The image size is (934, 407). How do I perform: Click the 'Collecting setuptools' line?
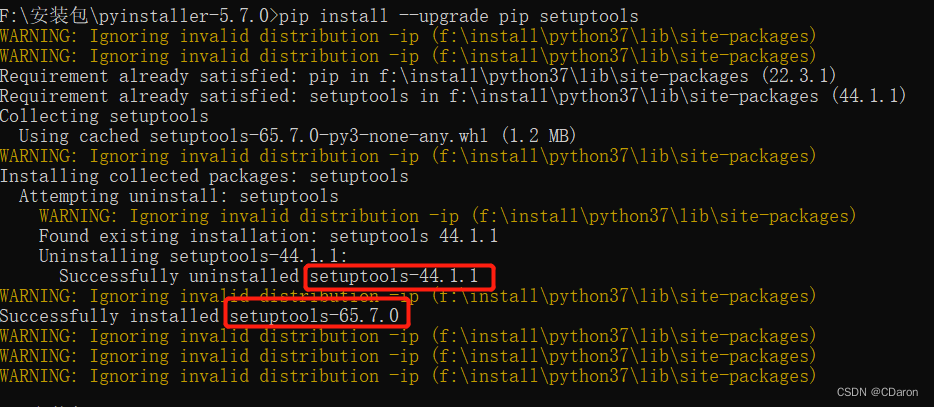click(x=104, y=116)
